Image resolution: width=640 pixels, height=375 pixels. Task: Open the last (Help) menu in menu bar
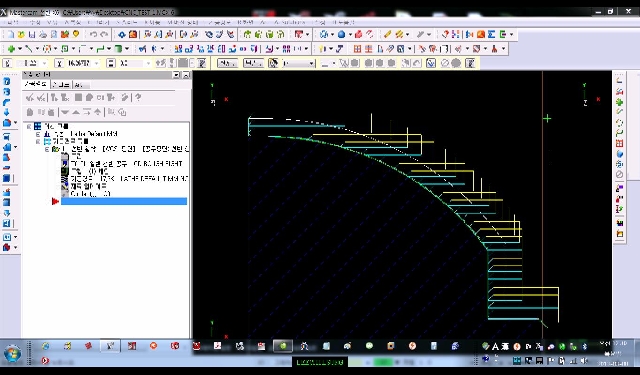(344, 22)
